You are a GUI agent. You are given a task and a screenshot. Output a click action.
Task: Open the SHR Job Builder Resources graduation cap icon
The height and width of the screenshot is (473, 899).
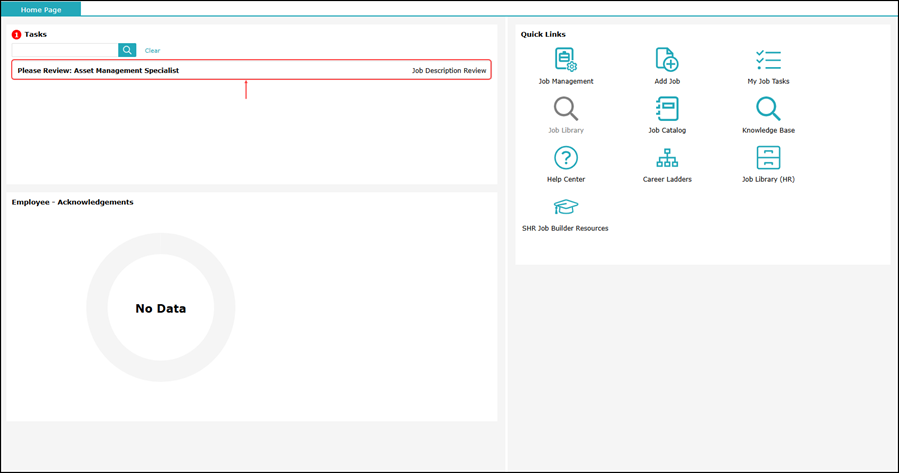[566, 206]
